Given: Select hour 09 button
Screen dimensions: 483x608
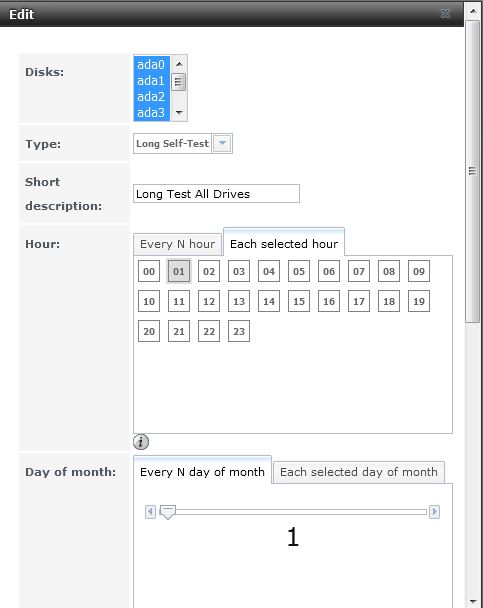Looking at the screenshot, I should tap(419, 271).
